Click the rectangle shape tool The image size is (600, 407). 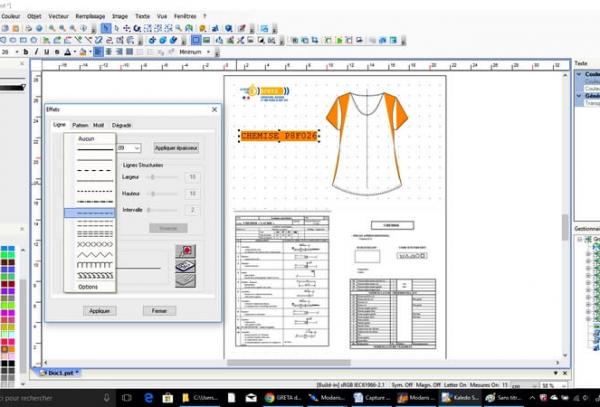click(x=23, y=40)
